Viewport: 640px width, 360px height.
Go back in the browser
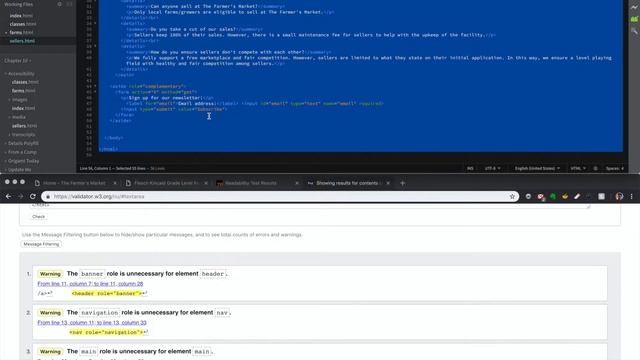[9, 196]
